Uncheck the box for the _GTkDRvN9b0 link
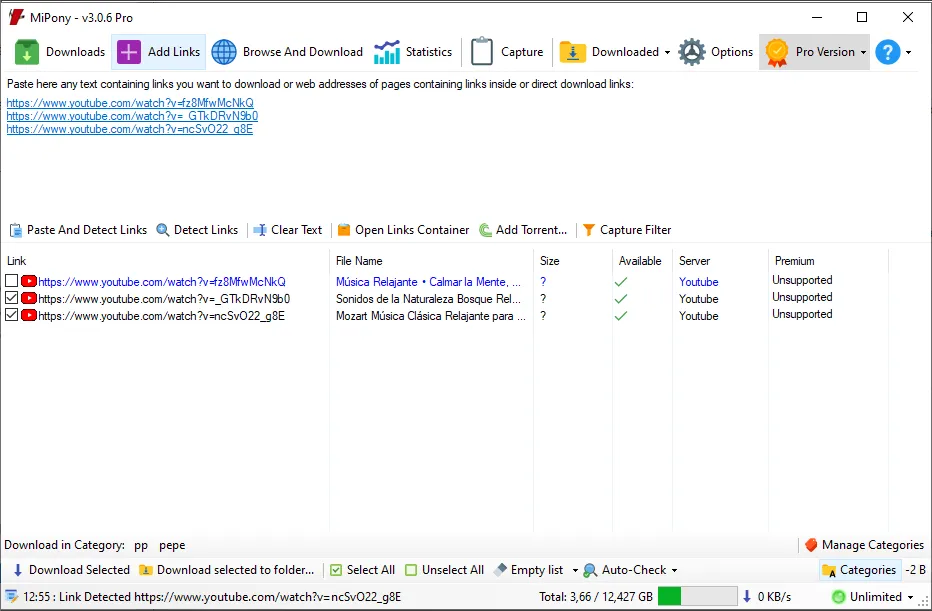Screen dimensions: 932x611 point(11,298)
